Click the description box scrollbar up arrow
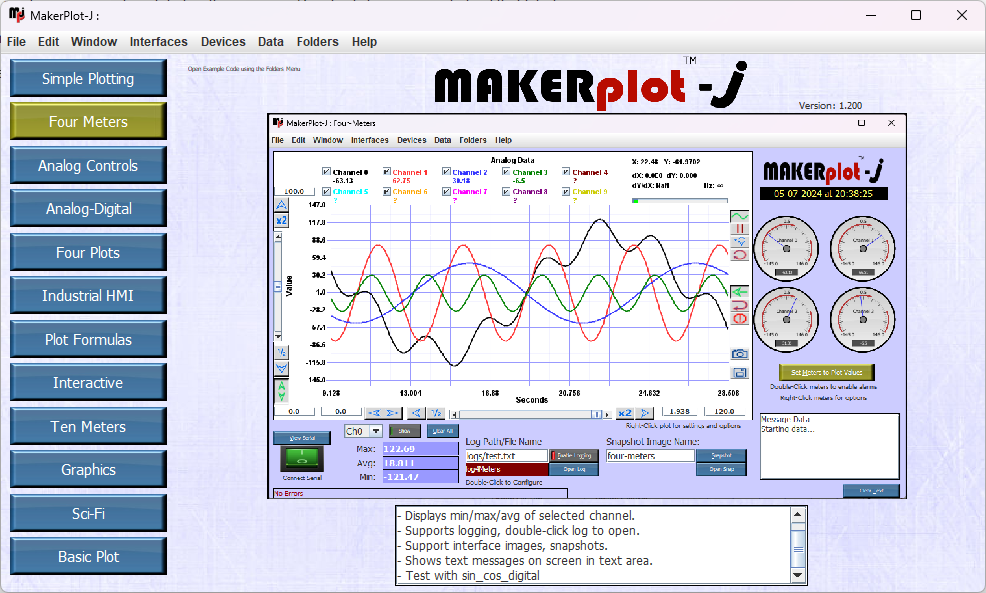The height and width of the screenshot is (593, 986). click(x=798, y=514)
